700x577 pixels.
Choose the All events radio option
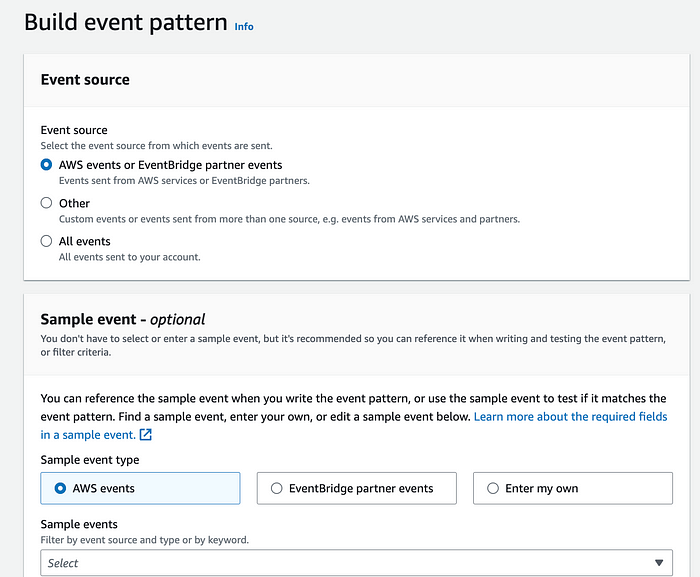[46, 241]
